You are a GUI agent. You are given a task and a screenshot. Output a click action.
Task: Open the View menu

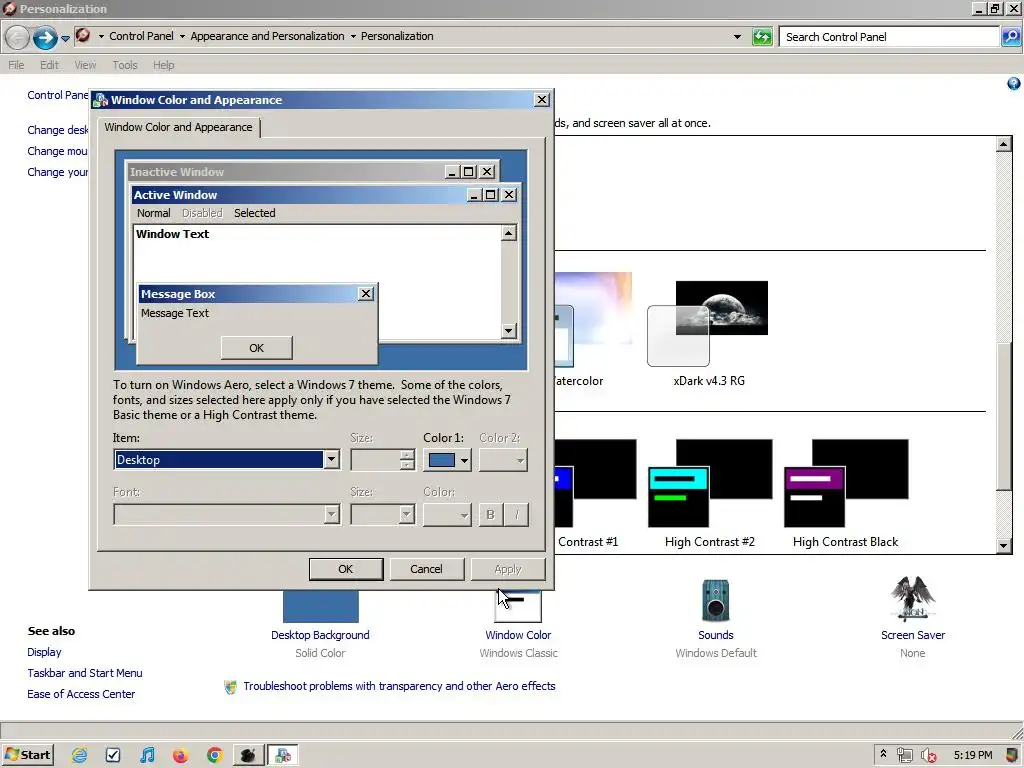coord(85,65)
